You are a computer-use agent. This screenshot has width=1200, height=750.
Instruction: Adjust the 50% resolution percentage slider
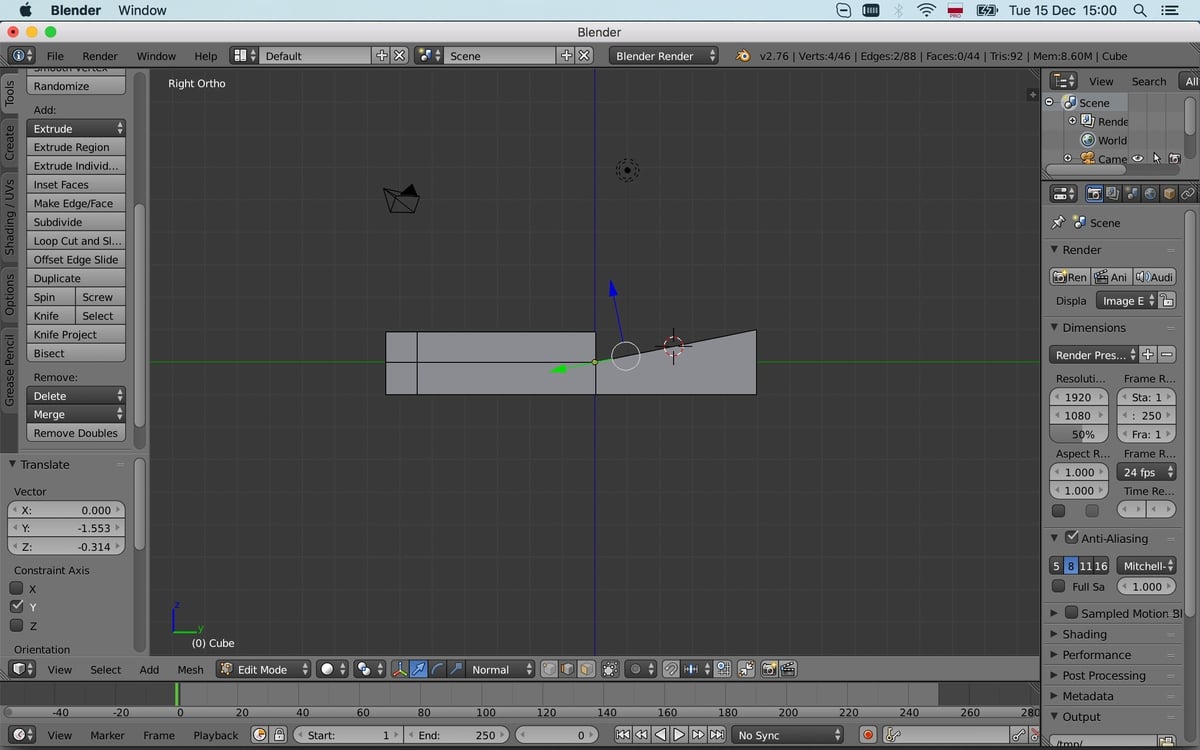(1078, 434)
